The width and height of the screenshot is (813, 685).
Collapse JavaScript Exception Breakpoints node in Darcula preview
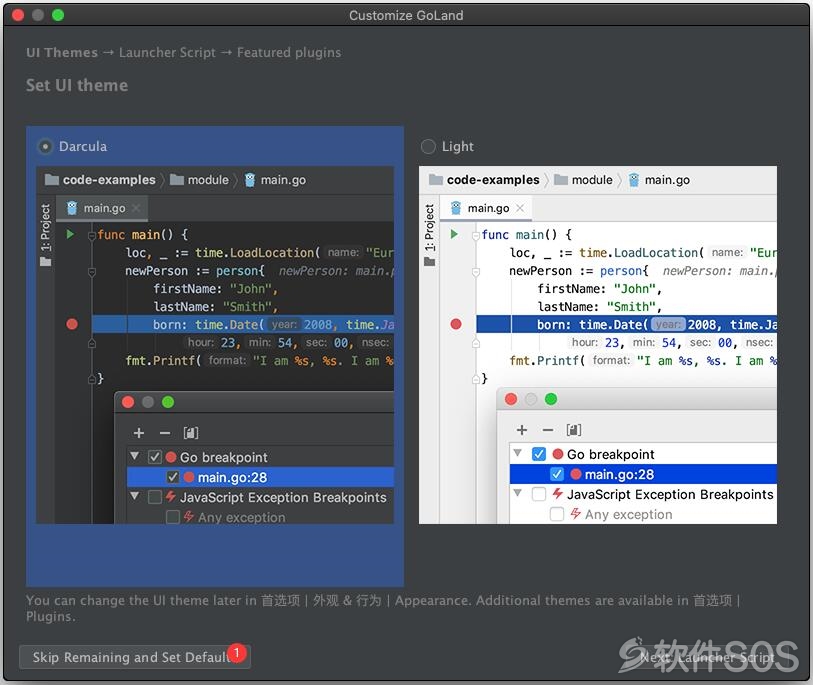point(135,496)
